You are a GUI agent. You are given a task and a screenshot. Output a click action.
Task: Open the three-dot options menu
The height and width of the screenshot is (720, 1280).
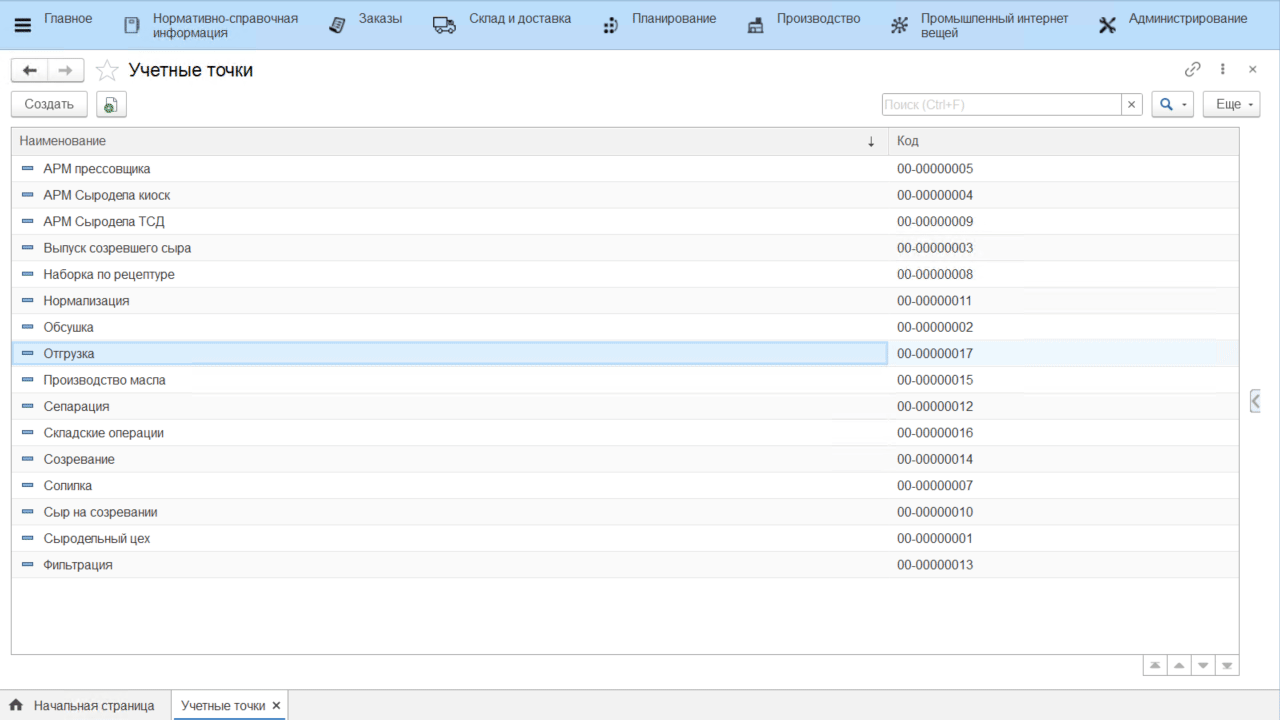[x=1222, y=69]
